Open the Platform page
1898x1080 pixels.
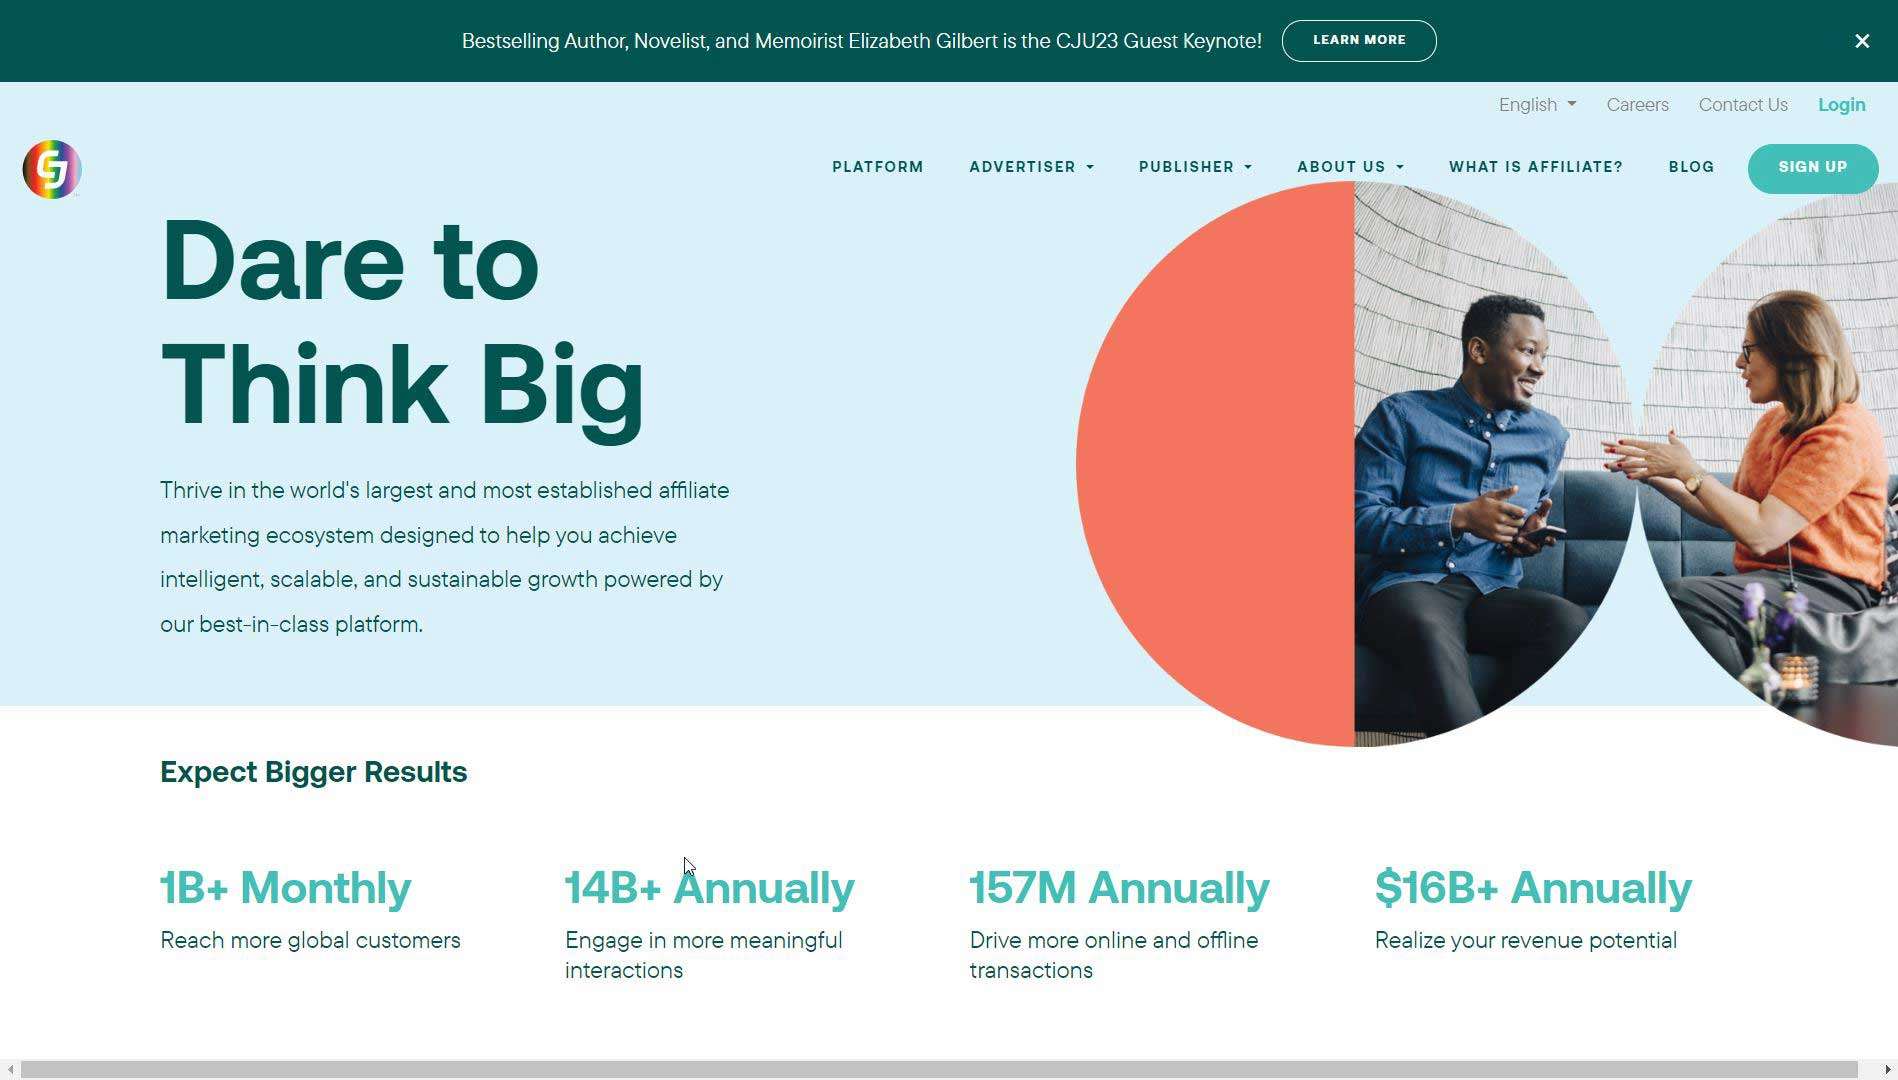click(x=878, y=167)
